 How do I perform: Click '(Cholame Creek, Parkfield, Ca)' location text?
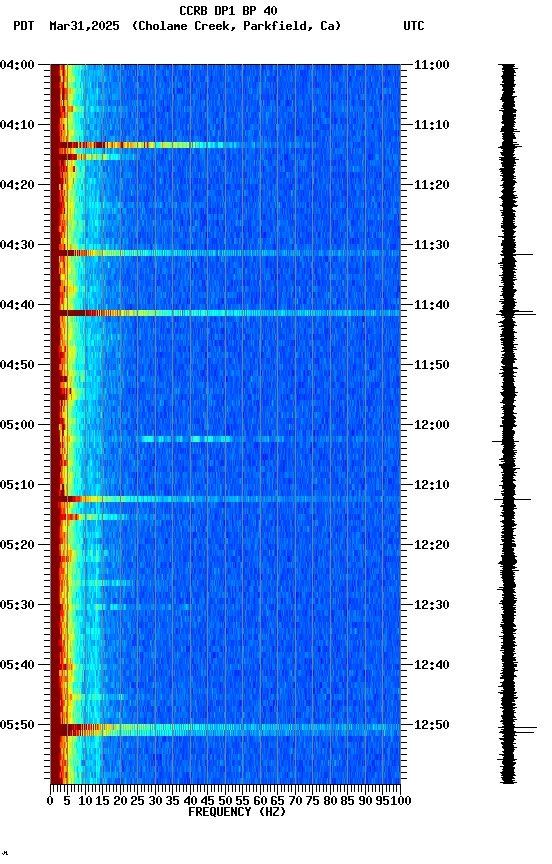236,26
